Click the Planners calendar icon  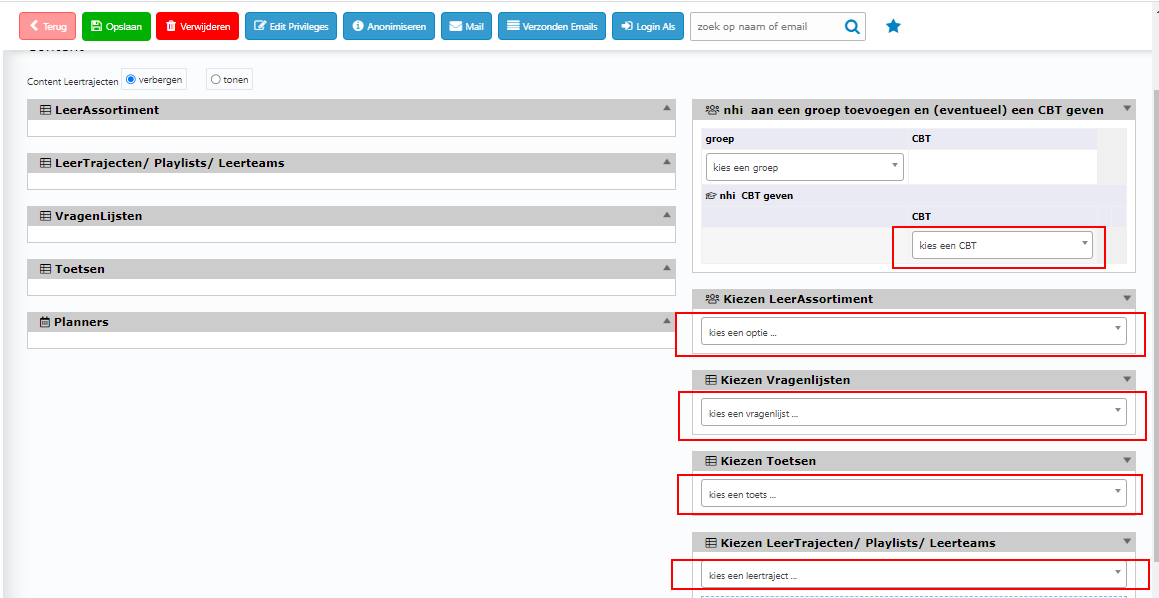click(x=45, y=323)
